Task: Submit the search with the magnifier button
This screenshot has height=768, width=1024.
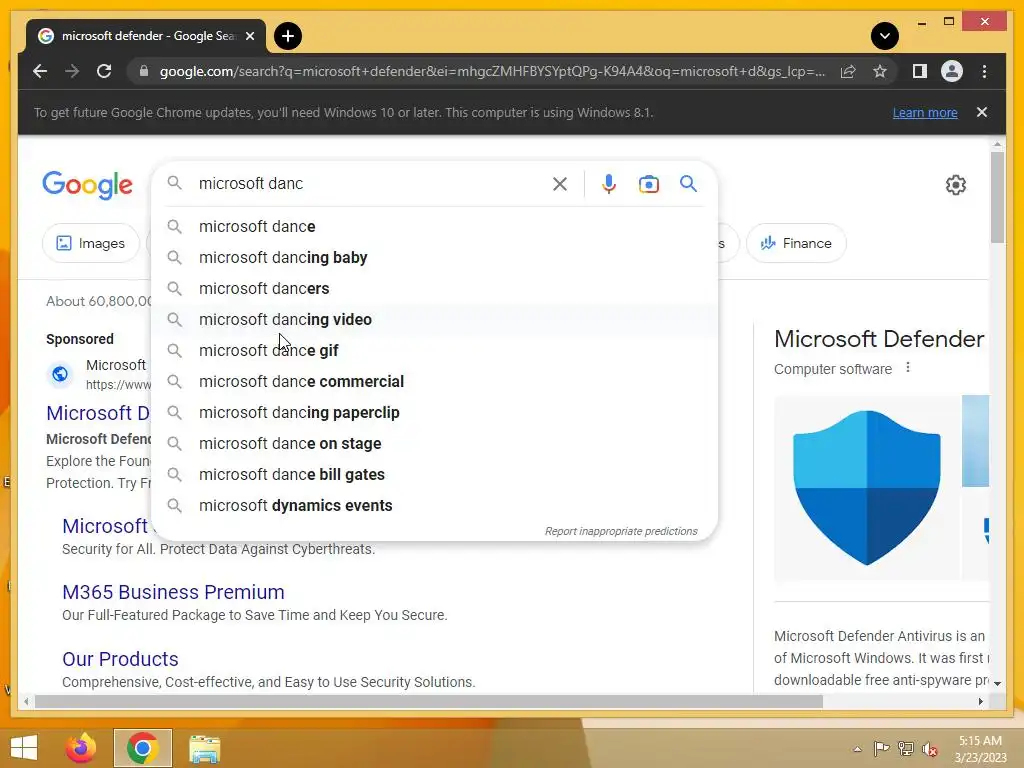Action: (688, 184)
